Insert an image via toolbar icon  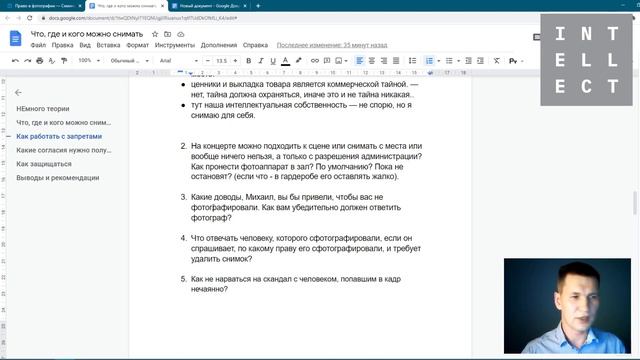coord(338,61)
